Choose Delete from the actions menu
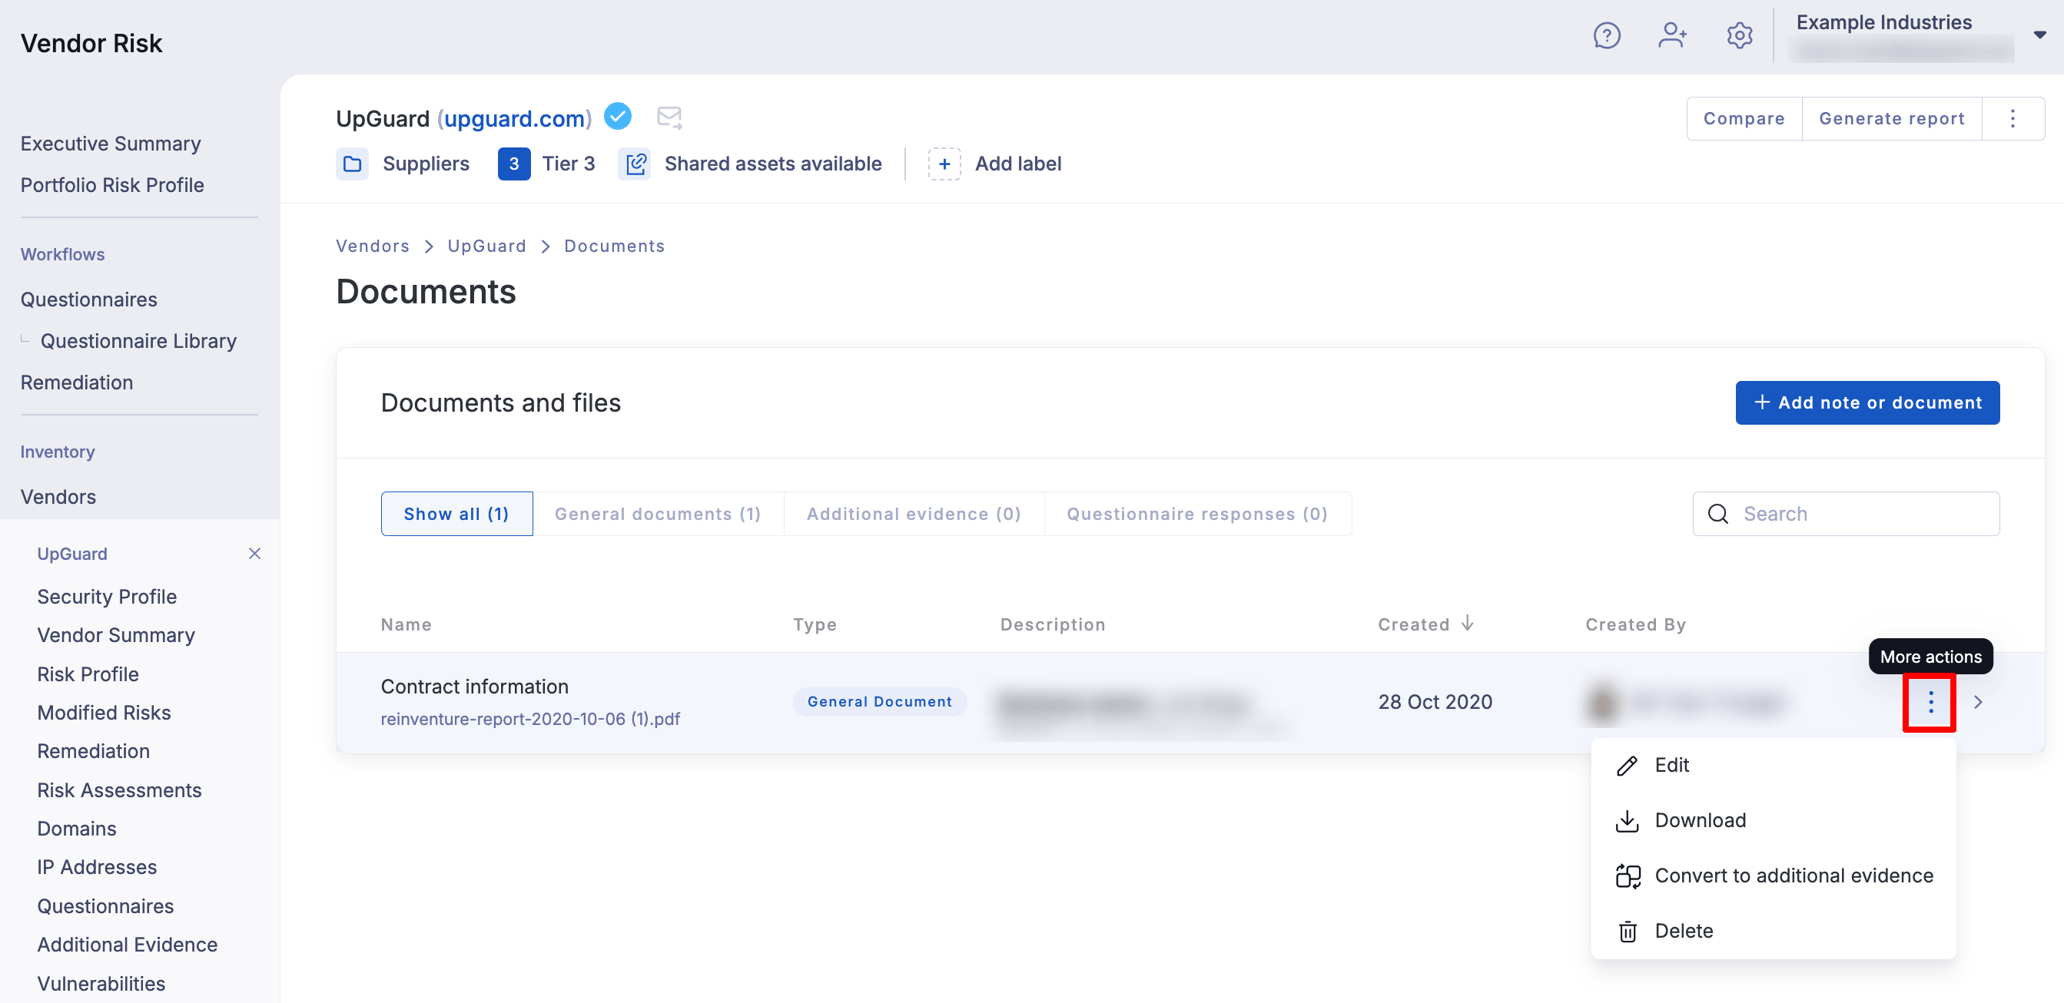Screen dimensions: 2064x1003 pos(1773,931)
